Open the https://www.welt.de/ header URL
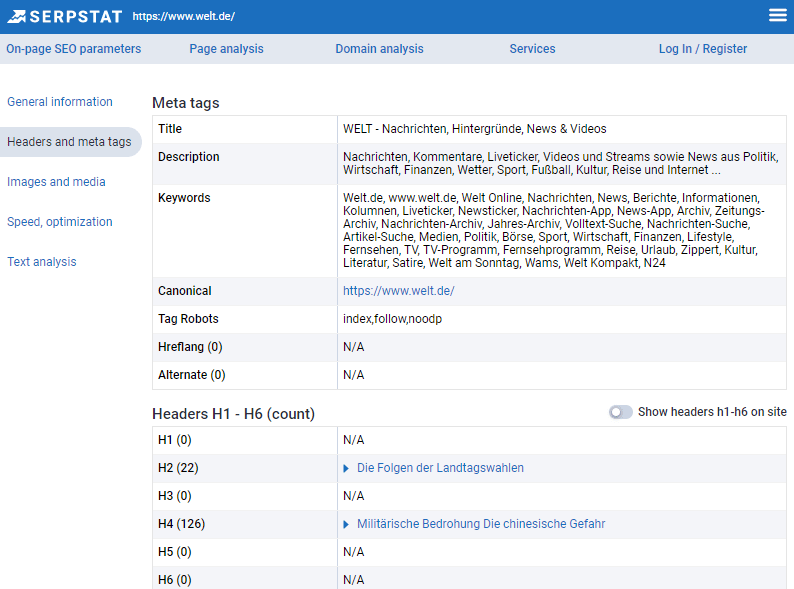794x589 pixels. point(183,16)
